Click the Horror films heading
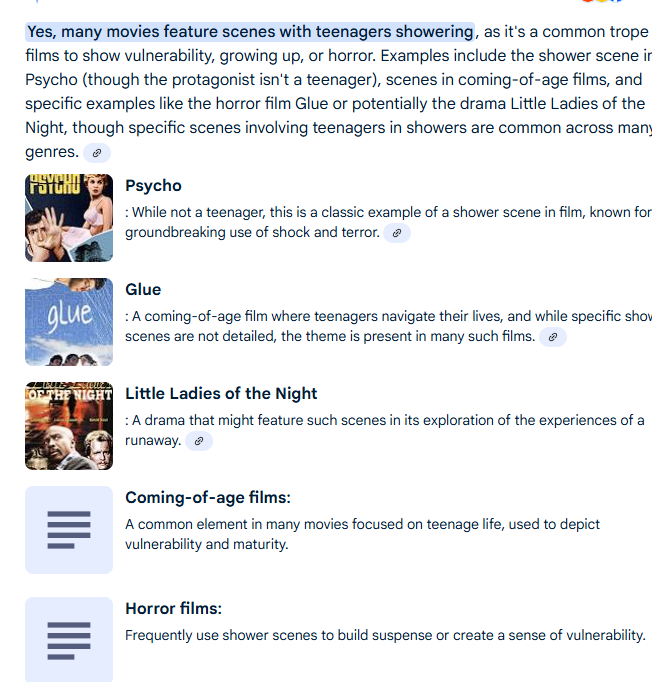The height and width of the screenshot is (682, 652). (x=174, y=608)
